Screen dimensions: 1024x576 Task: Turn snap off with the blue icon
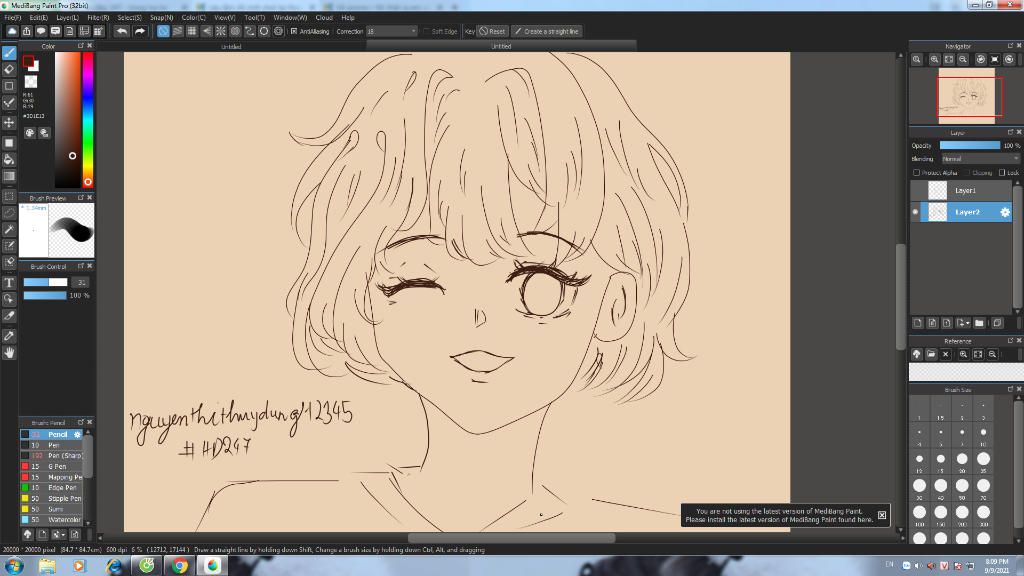click(x=163, y=31)
